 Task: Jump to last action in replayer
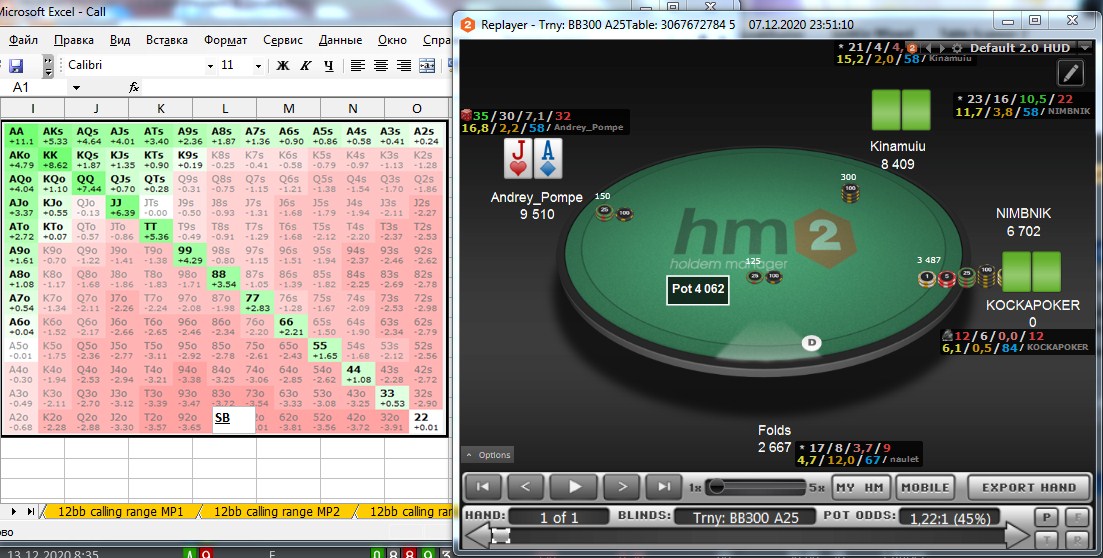point(664,486)
